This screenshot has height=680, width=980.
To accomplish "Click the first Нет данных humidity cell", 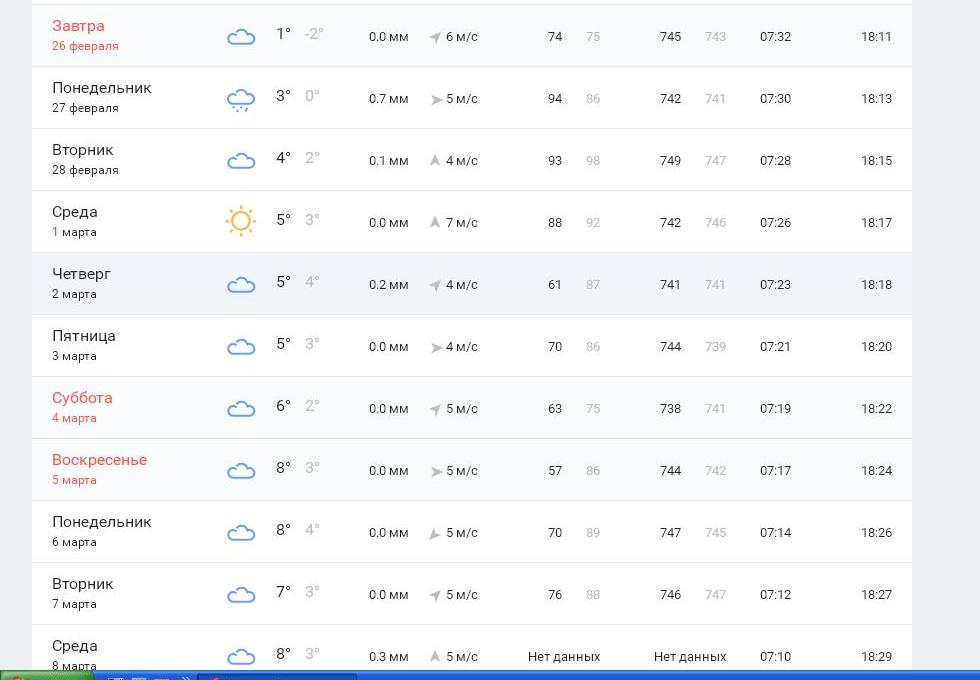I will click(x=564, y=657).
